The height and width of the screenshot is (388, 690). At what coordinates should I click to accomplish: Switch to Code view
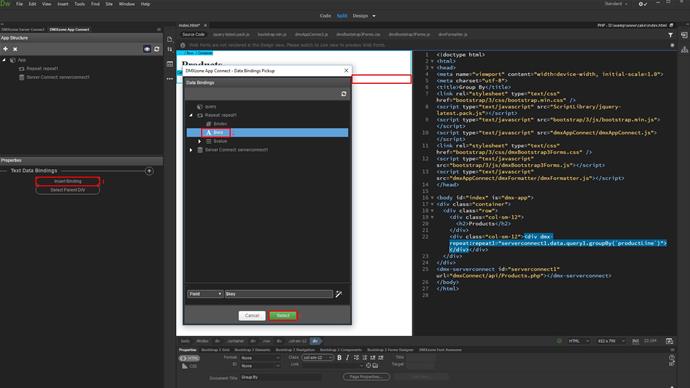click(325, 15)
